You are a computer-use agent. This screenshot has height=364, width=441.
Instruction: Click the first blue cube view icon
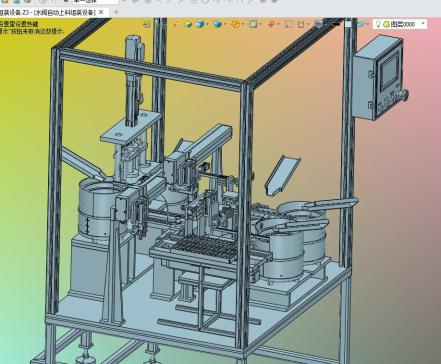(x=200, y=24)
